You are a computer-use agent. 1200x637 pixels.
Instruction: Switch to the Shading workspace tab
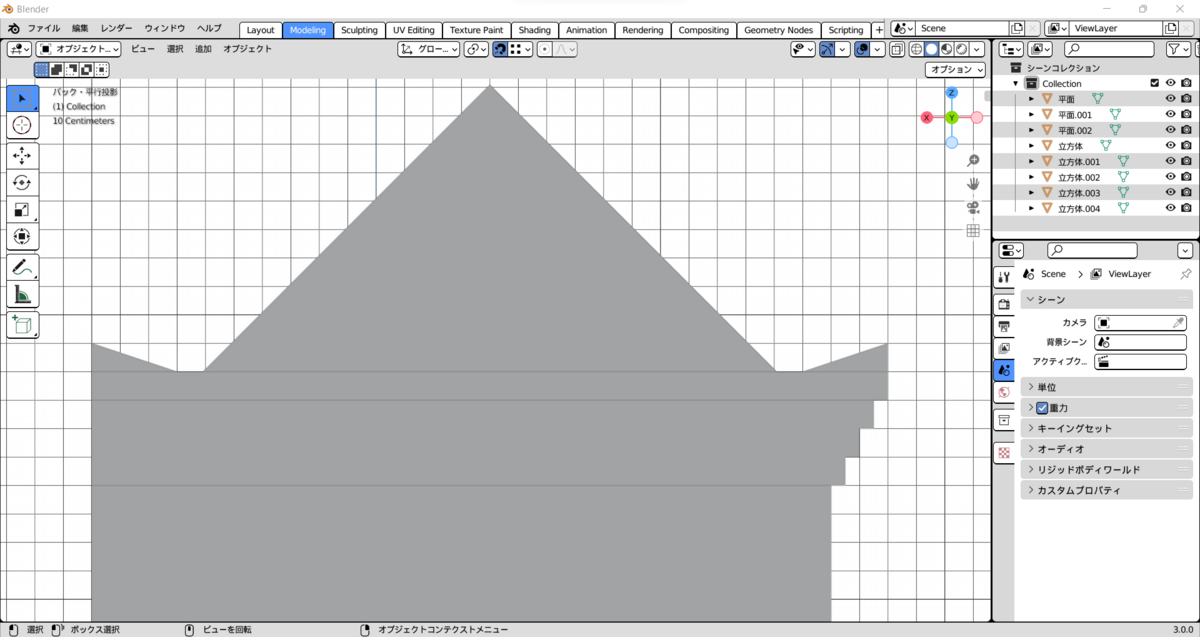point(534,30)
